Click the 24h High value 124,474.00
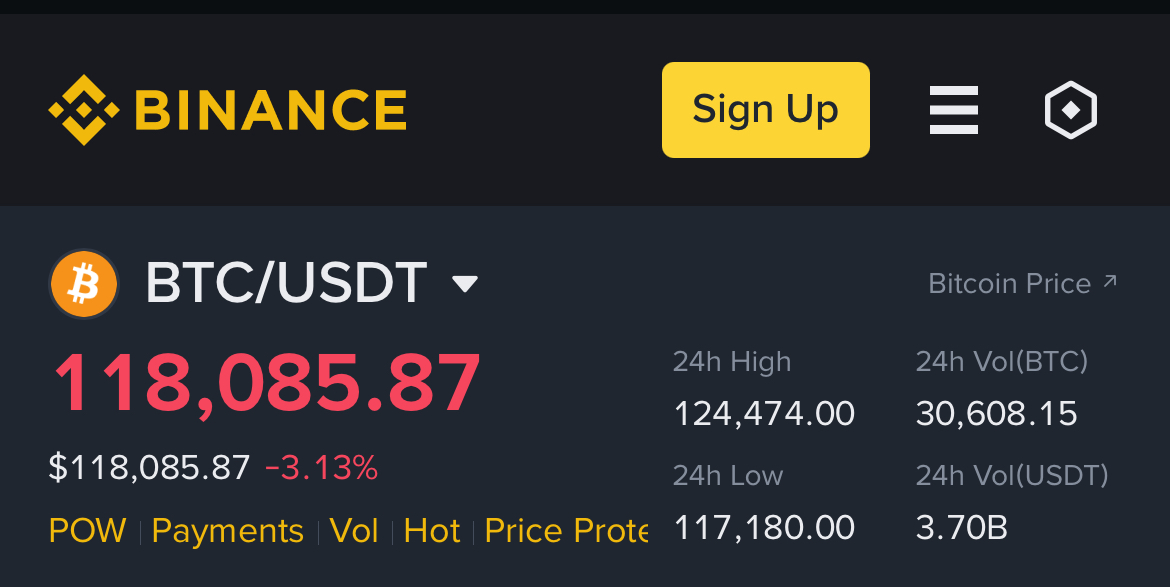 tap(764, 413)
